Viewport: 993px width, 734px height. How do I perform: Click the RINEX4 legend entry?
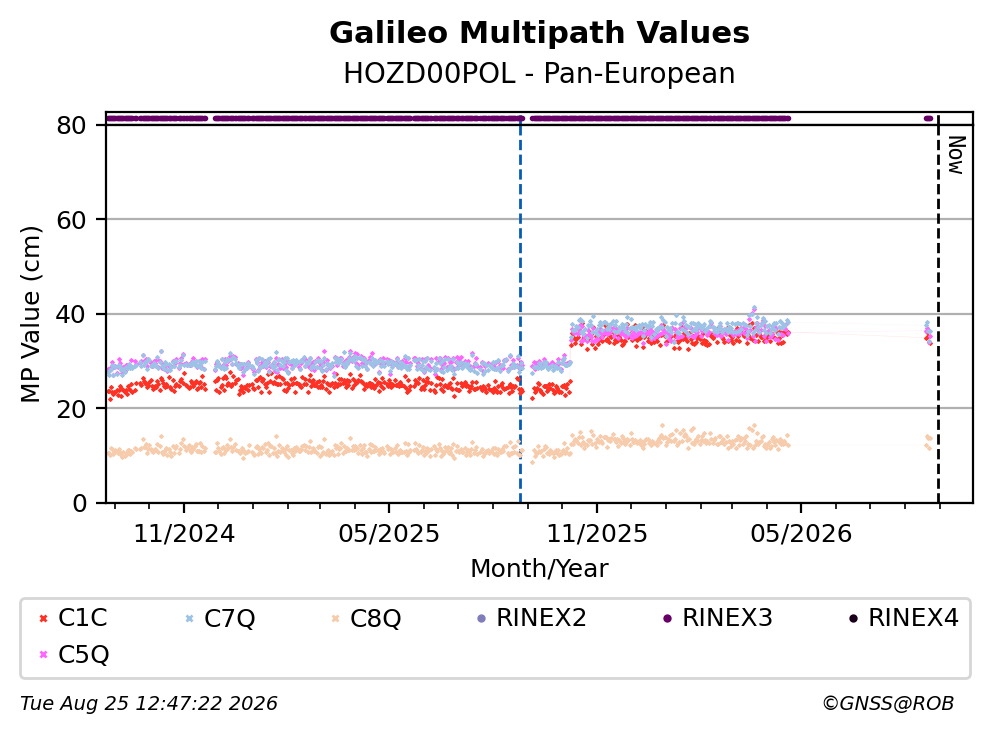coord(904,617)
